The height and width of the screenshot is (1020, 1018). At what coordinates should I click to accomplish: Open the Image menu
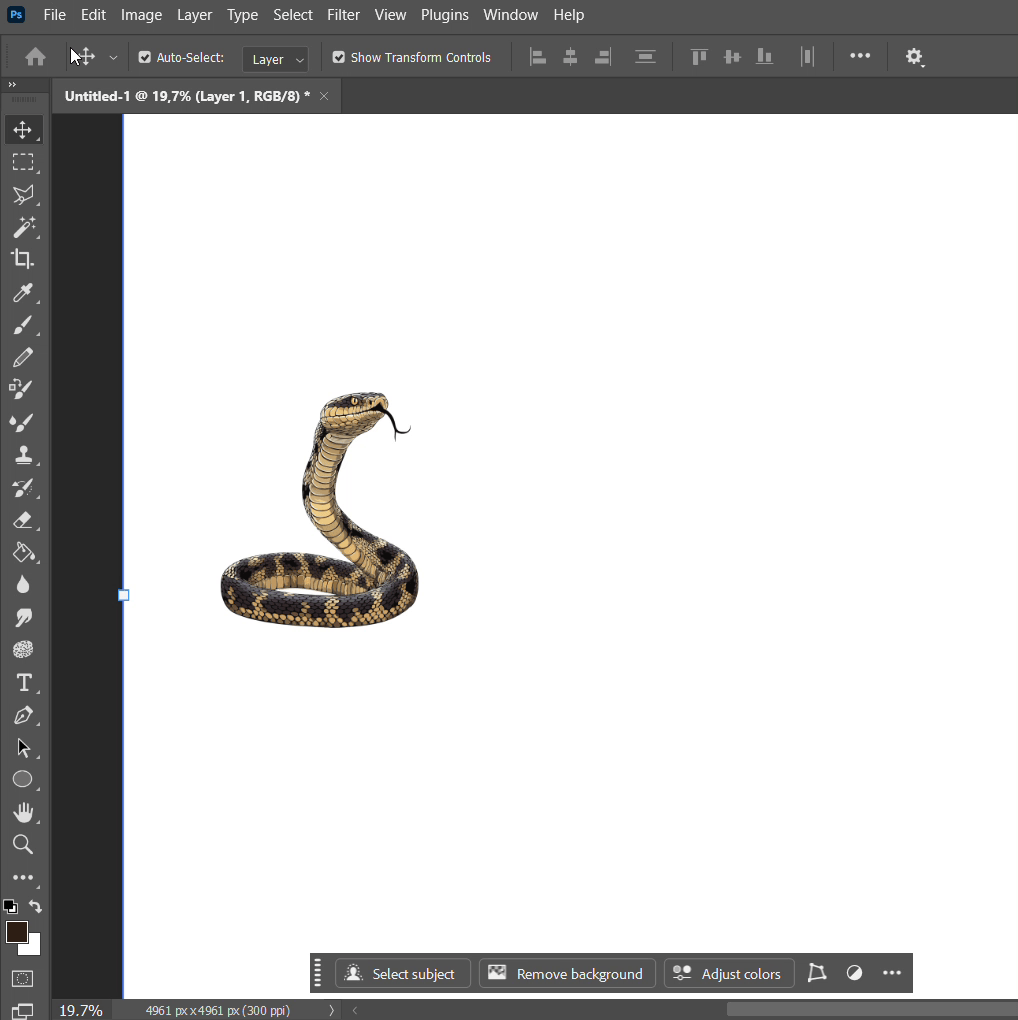coord(141,15)
